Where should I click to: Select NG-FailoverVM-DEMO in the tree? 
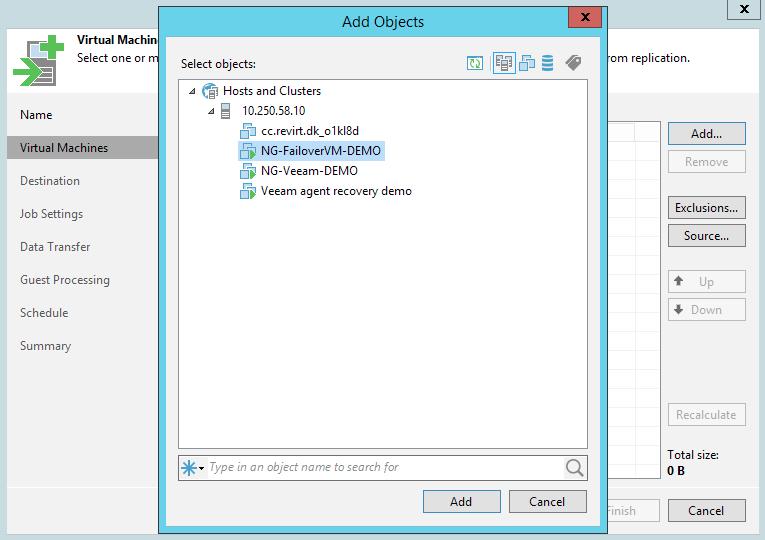321,151
